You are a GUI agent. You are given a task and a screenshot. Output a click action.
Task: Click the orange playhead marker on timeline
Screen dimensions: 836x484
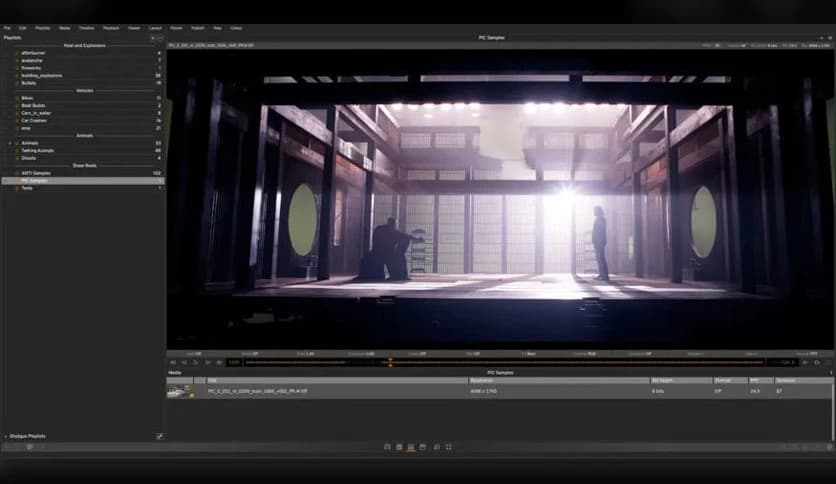[x=390, y=362]
